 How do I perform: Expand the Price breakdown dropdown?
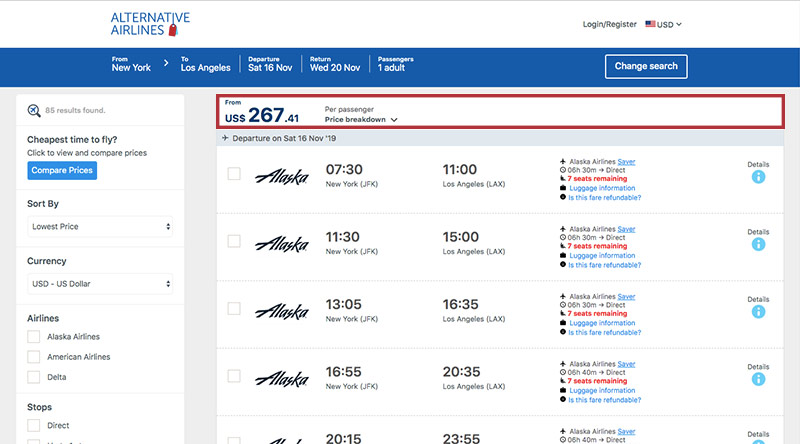(361, 119)
